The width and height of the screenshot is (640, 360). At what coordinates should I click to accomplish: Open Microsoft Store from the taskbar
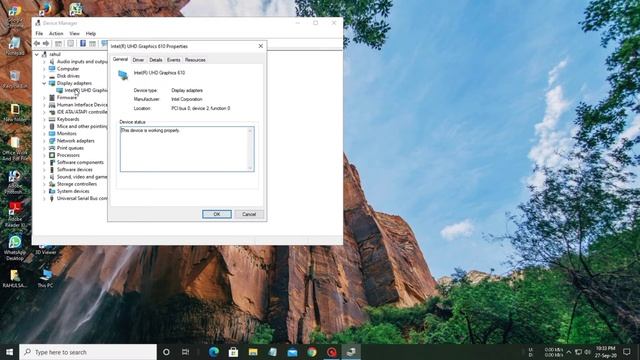coord(233,352)
